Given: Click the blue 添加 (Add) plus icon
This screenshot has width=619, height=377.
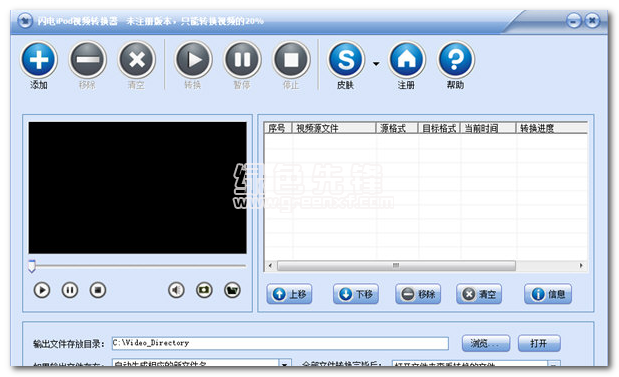Looking at the screenshot, I should (x=39, y=60).
